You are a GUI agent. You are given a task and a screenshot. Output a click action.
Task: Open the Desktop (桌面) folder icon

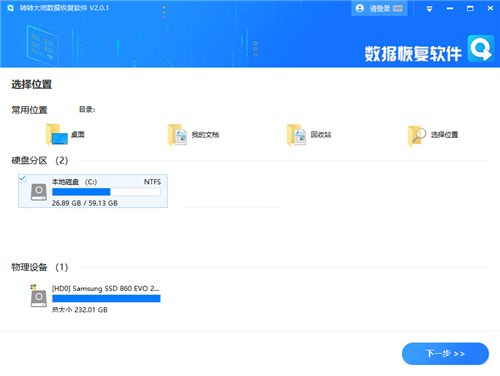pos(57,135)
